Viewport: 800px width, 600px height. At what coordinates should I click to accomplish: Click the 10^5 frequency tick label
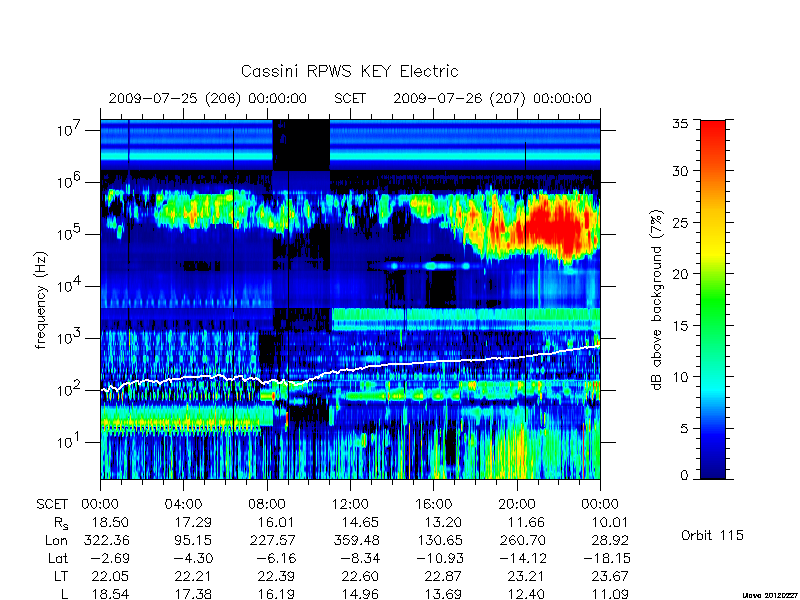(x=70, y=233)
